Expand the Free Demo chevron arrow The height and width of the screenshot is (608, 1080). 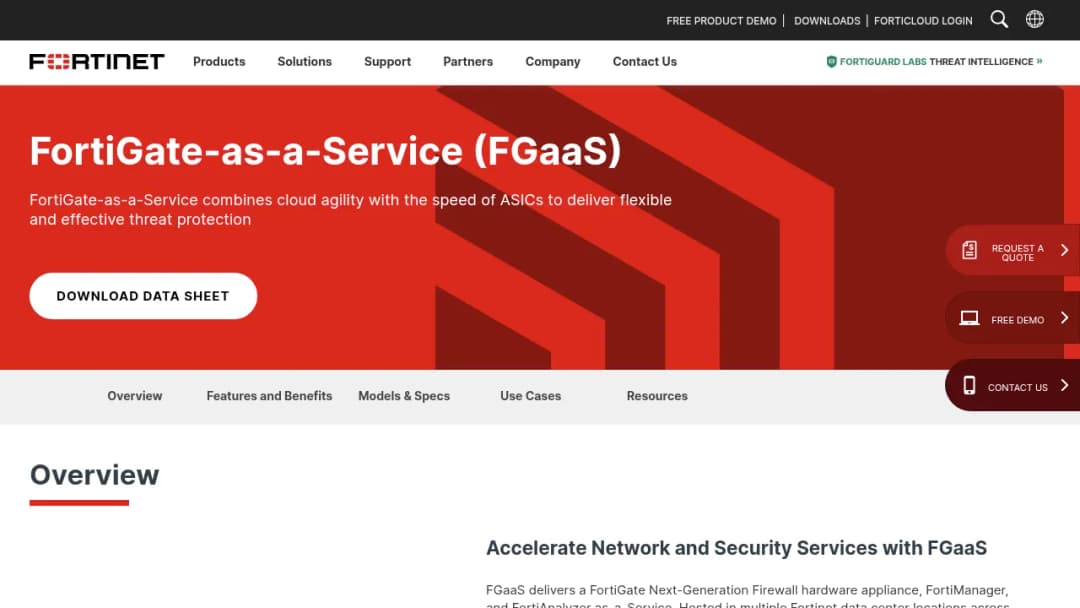coord(1064,317)
